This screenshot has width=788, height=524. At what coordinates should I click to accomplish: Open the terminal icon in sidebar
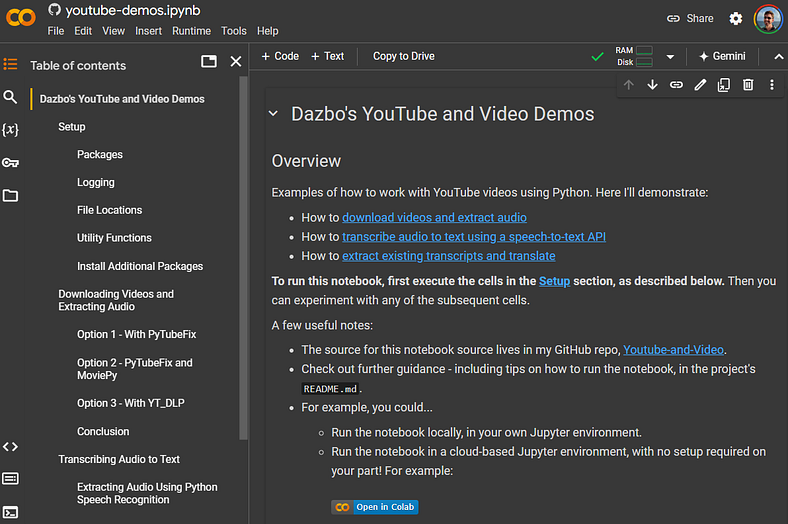click(x=10, y=512)
